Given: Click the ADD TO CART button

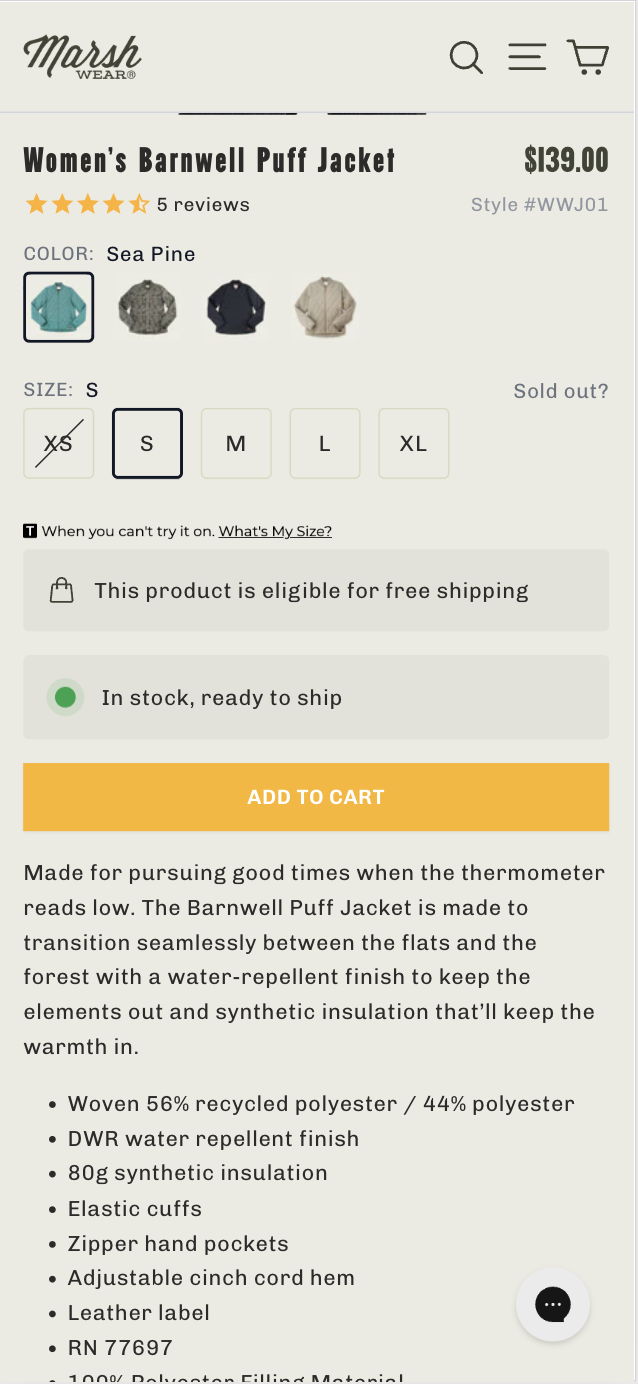Looking at the screenshot, I should (x=316, y=796).
